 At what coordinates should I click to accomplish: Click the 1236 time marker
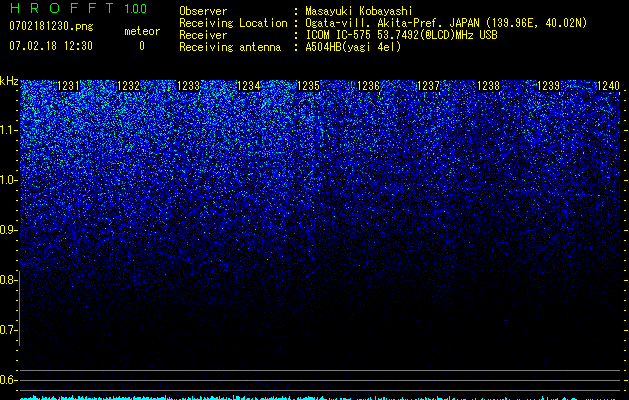click(368, 86)
